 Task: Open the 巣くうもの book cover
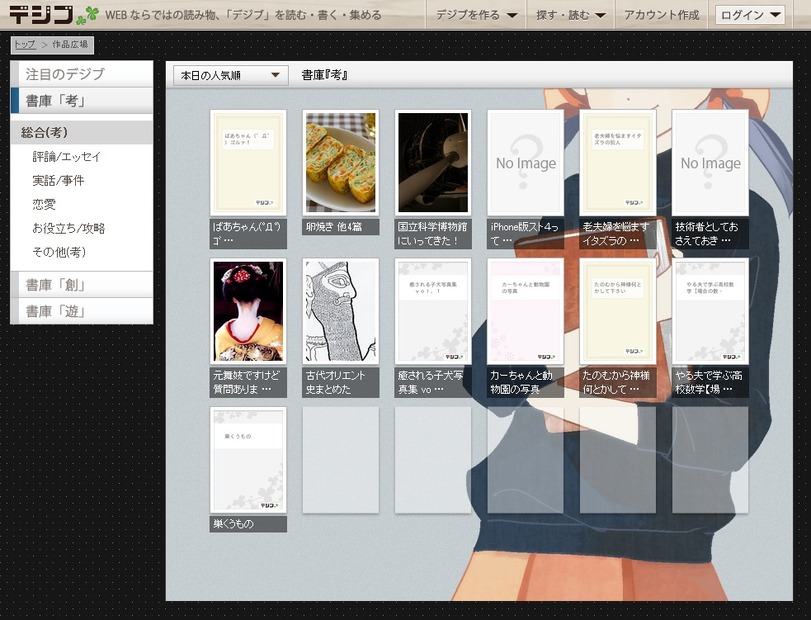[248, 459]
